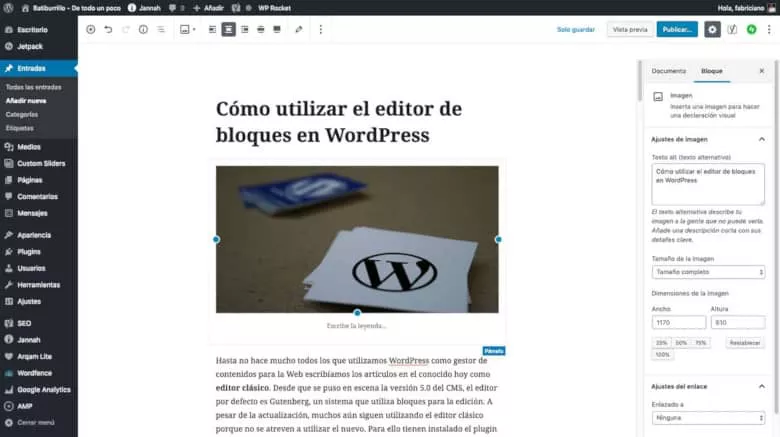Close the settings sidebar
The height and width of the screenshot is (437, 780).
[x=762, y=71]
